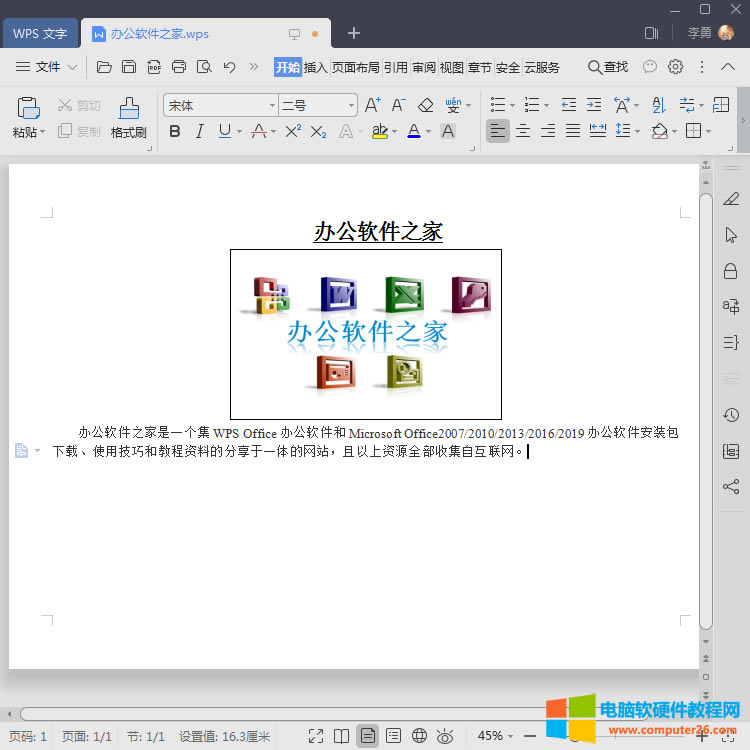Open the 文件 (File) menu button
This screenshot has width=750, height=750.
(x=47, y=67)
